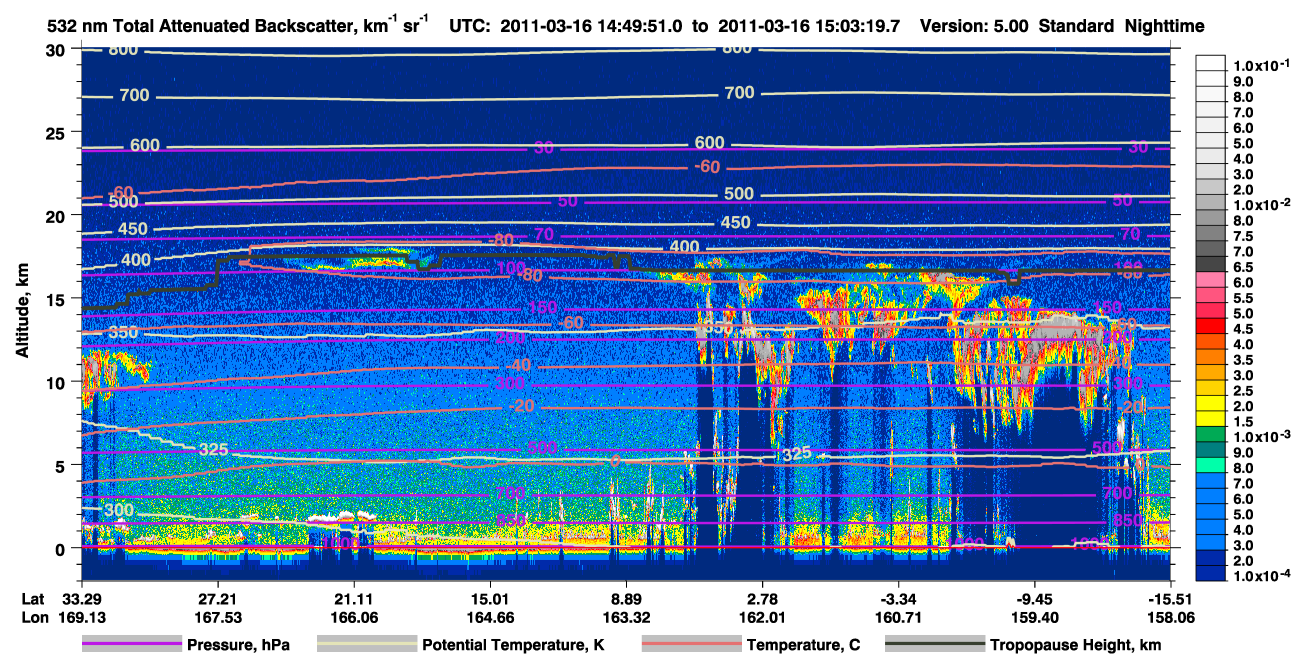Click the latitude value 27.21
The width and height of the screenshot is (1300, 667).
(x=216, y=598)
